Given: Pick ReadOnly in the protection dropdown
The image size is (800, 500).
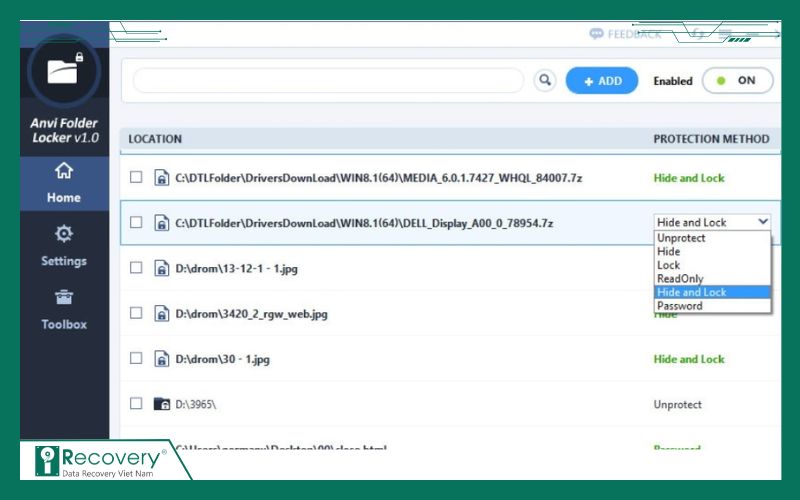Looking at the screenshot, I should (680, 279).
